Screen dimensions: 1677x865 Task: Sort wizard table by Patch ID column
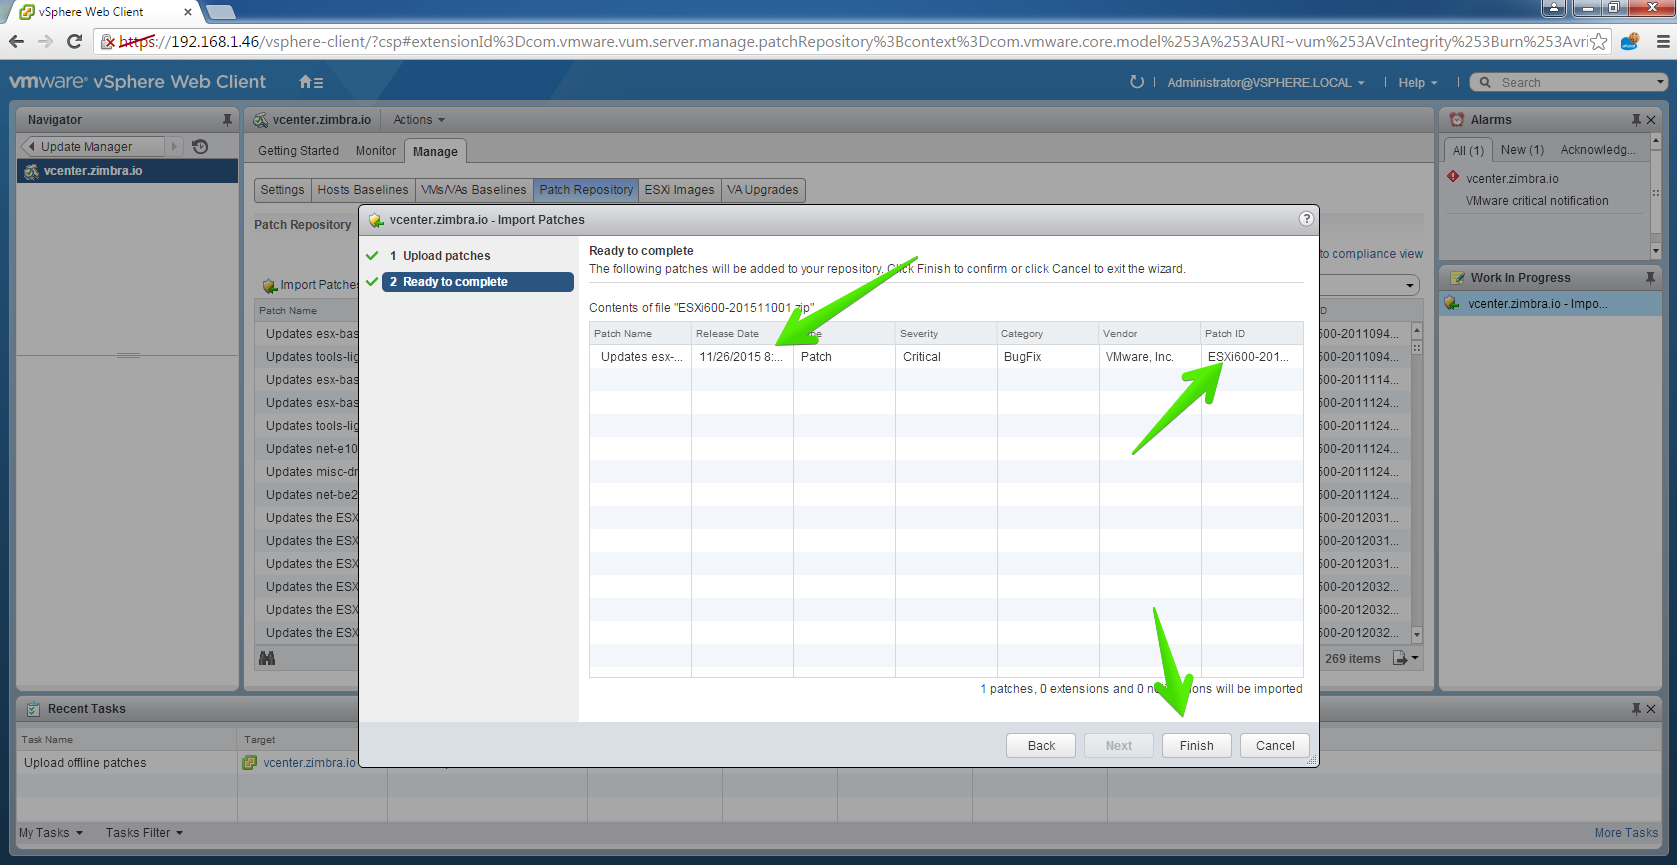click(x=1252, y=334)
